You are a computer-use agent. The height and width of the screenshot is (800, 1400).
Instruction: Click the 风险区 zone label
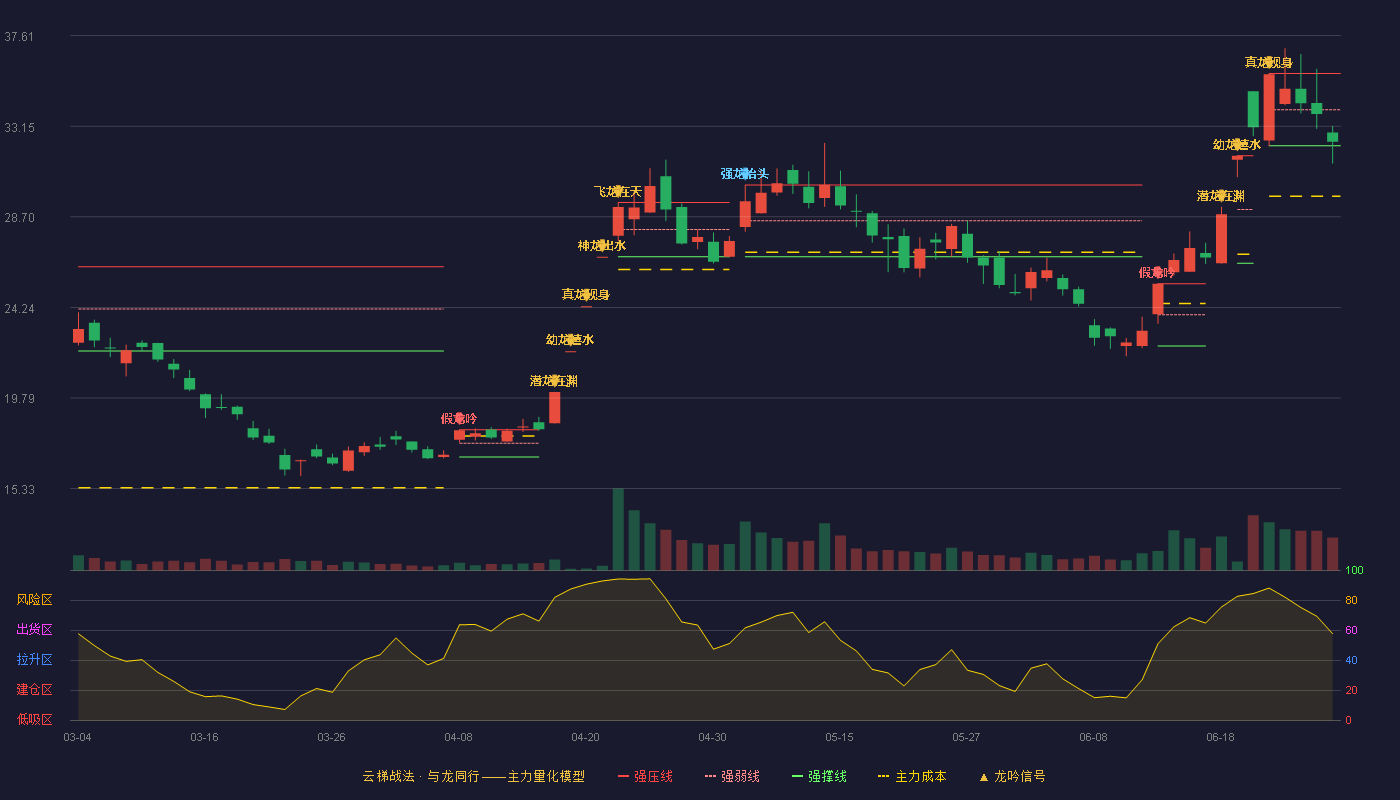point(34,600)
